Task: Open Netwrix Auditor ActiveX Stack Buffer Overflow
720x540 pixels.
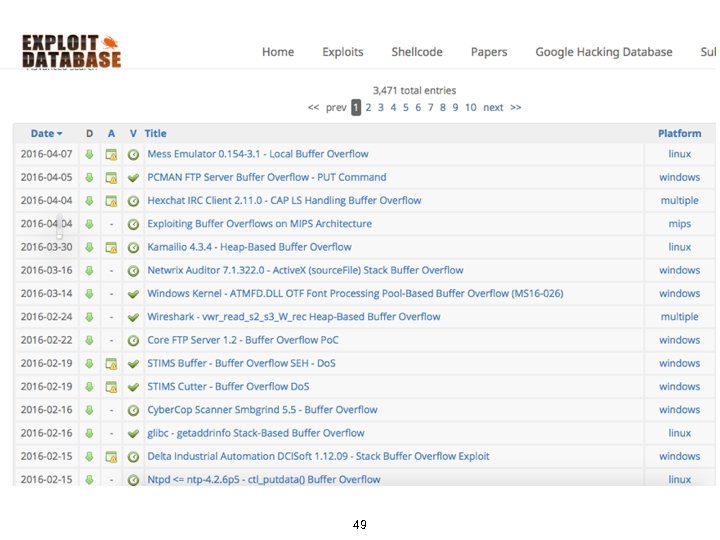Action: pyautogui.click(x=305, y=270)
